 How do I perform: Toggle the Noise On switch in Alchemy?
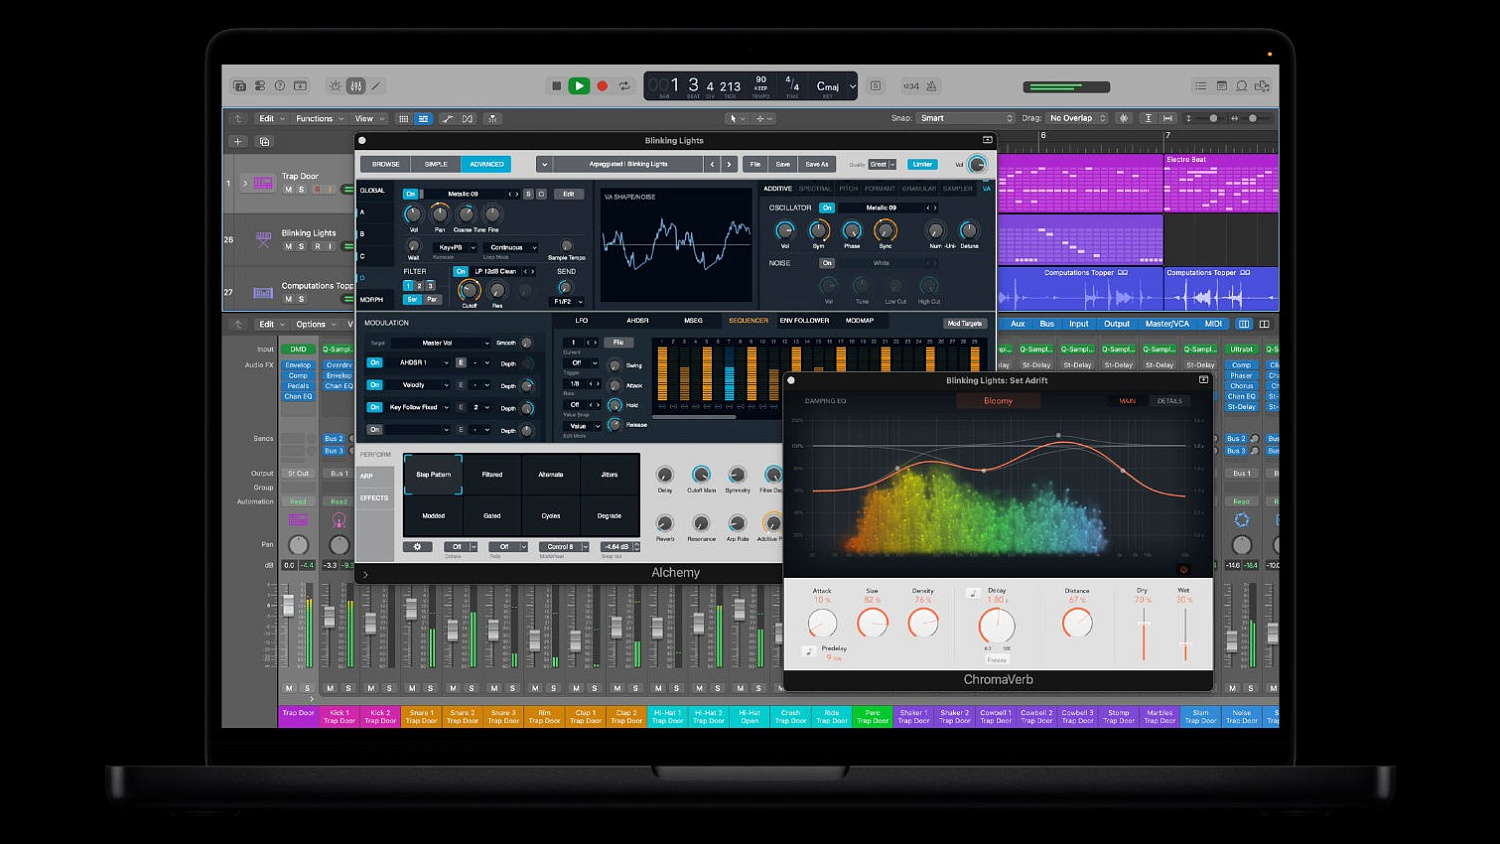tap(828, 262)
